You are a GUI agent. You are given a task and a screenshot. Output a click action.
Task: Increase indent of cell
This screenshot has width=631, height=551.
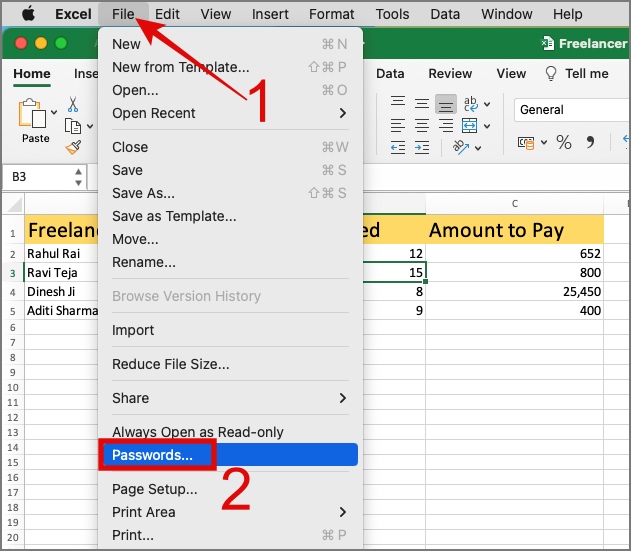[x=422, y=148]
